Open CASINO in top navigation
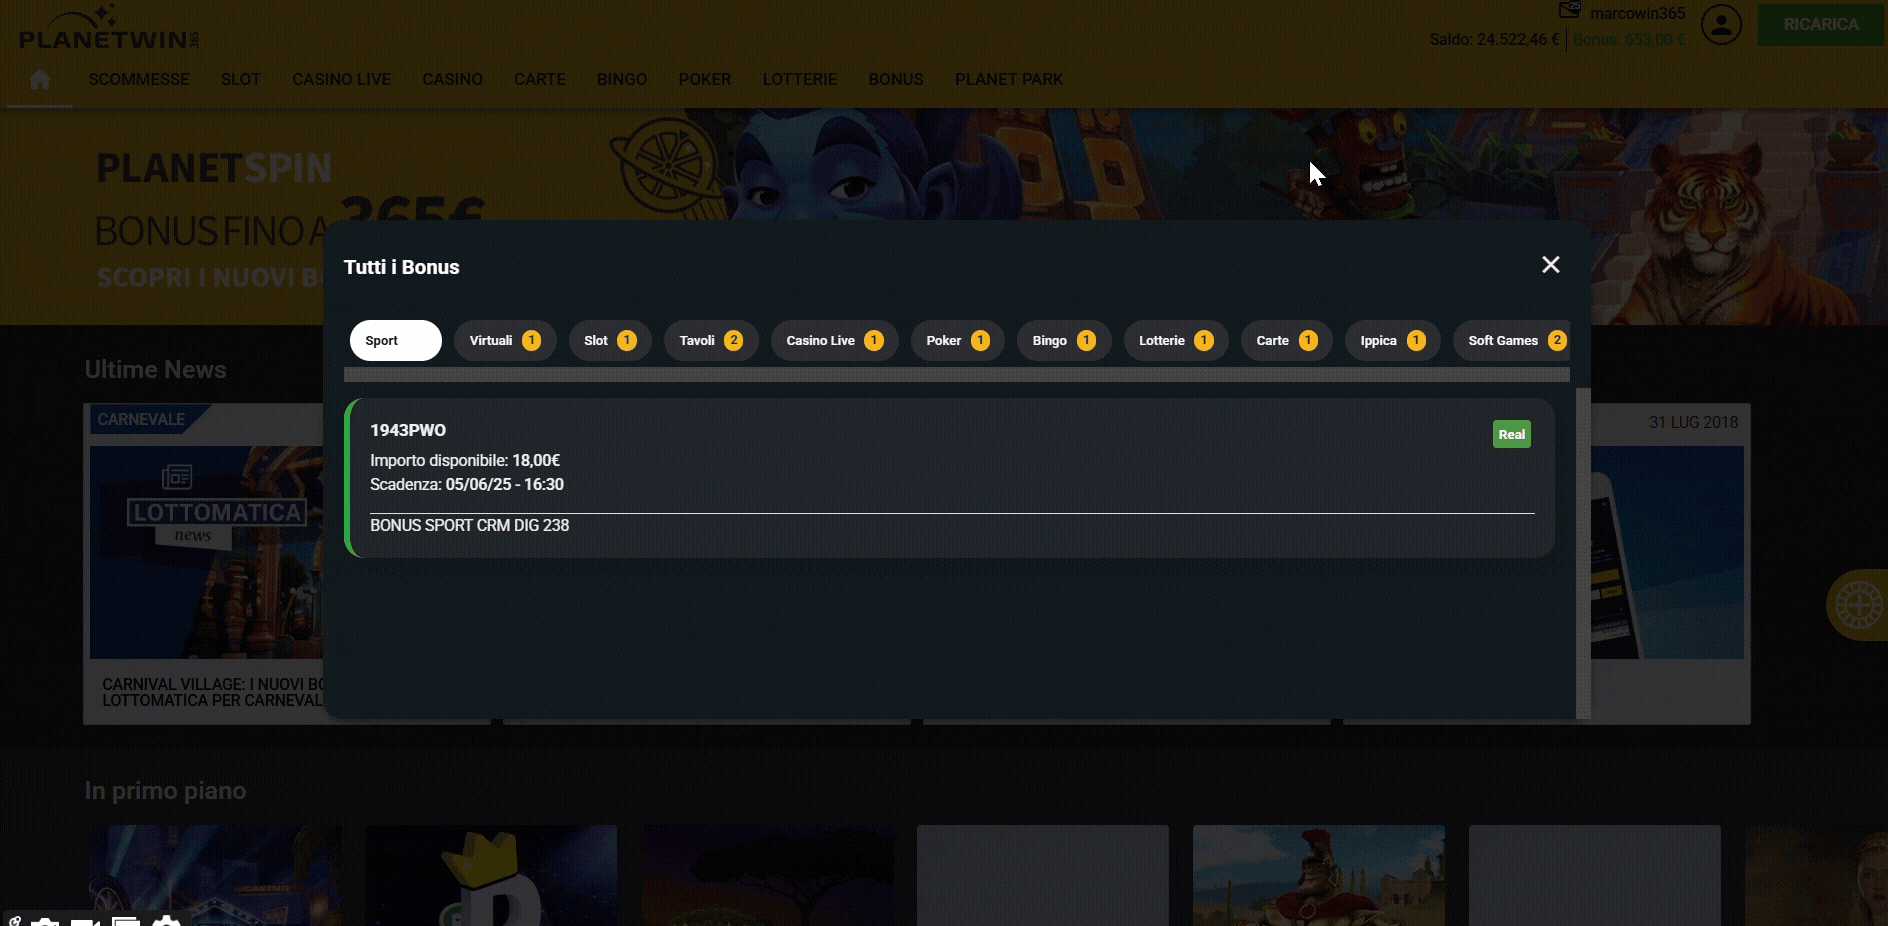Viewport: 1888px width, 926px height. 452,79
